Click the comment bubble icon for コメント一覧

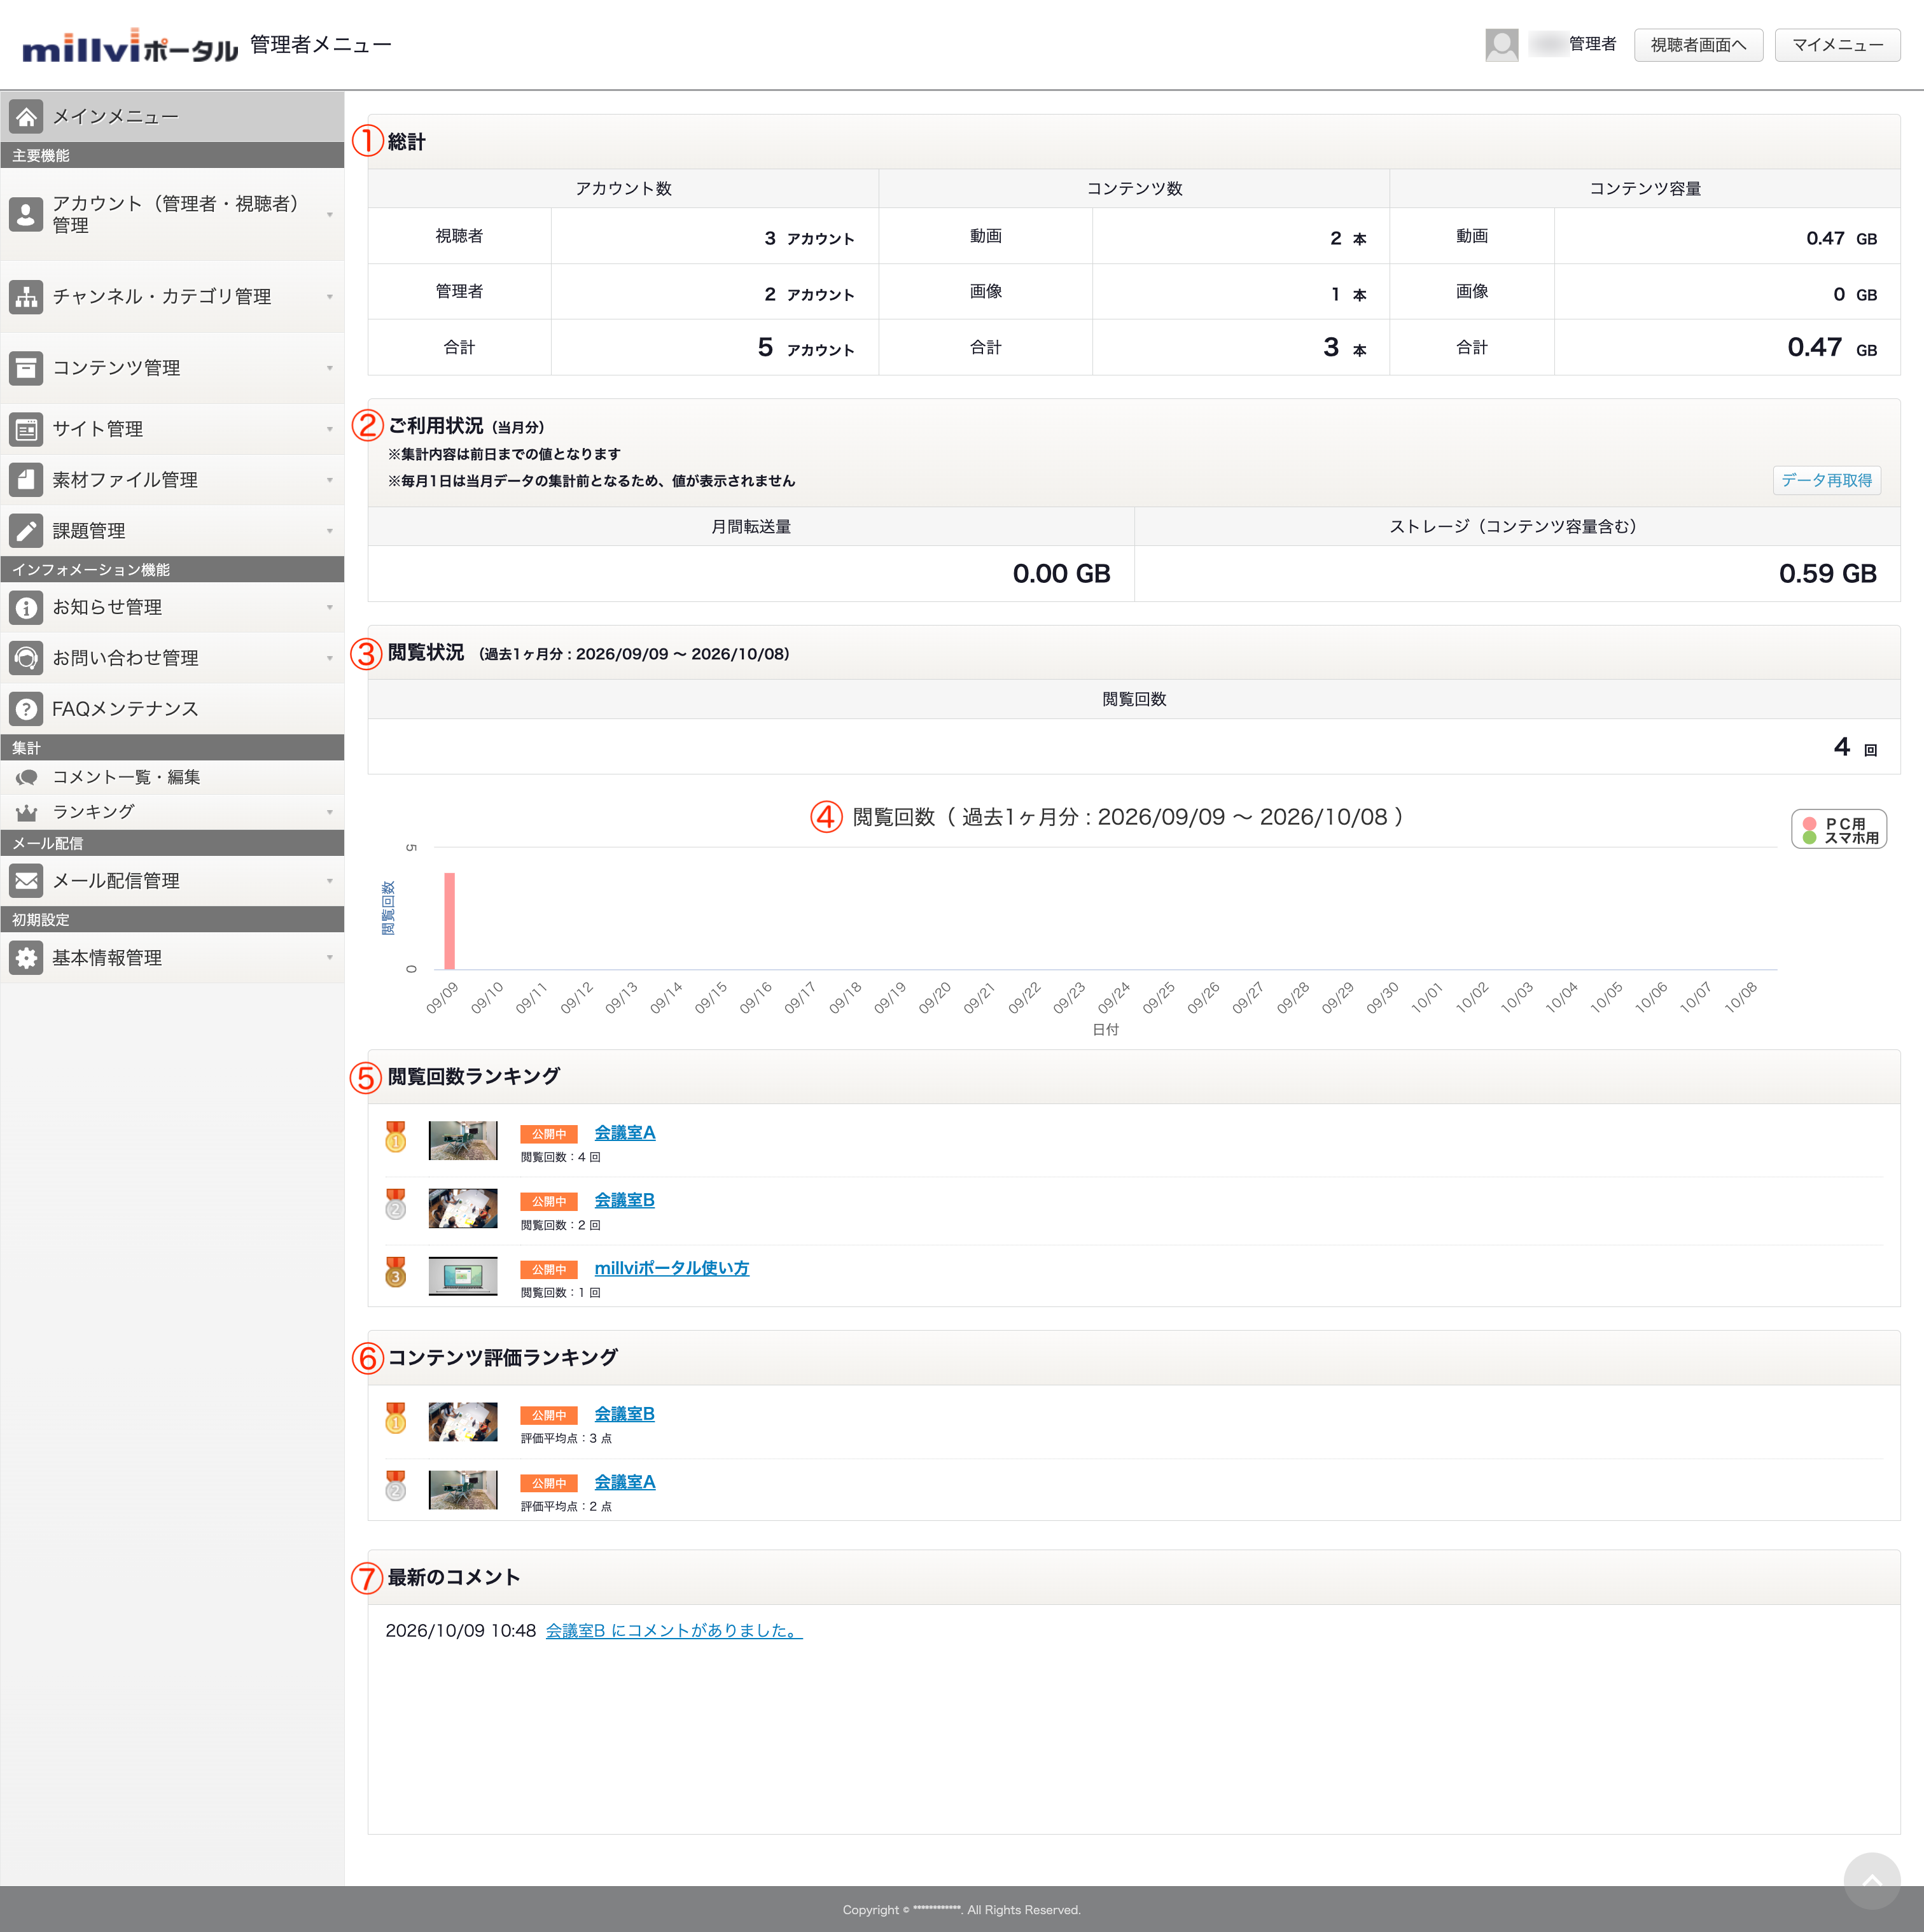tap(27, 777)
